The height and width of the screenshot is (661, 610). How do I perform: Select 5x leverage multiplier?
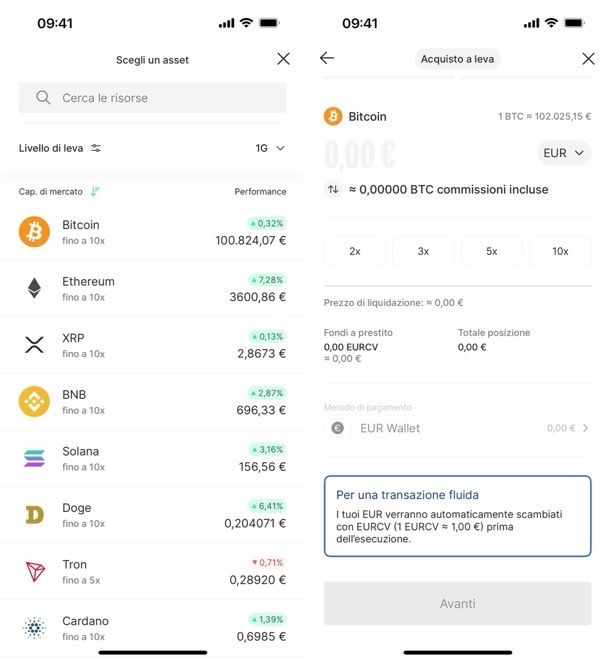(x=491, y=251)
